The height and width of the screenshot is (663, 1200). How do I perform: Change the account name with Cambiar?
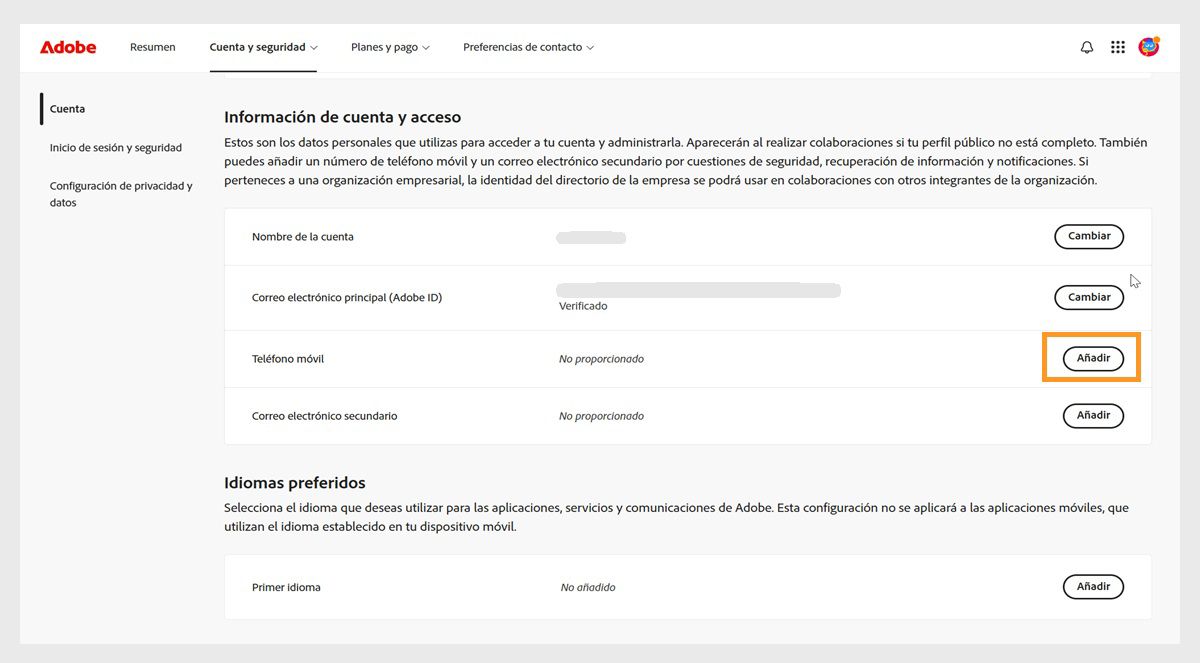click(x=1088, y=236)
